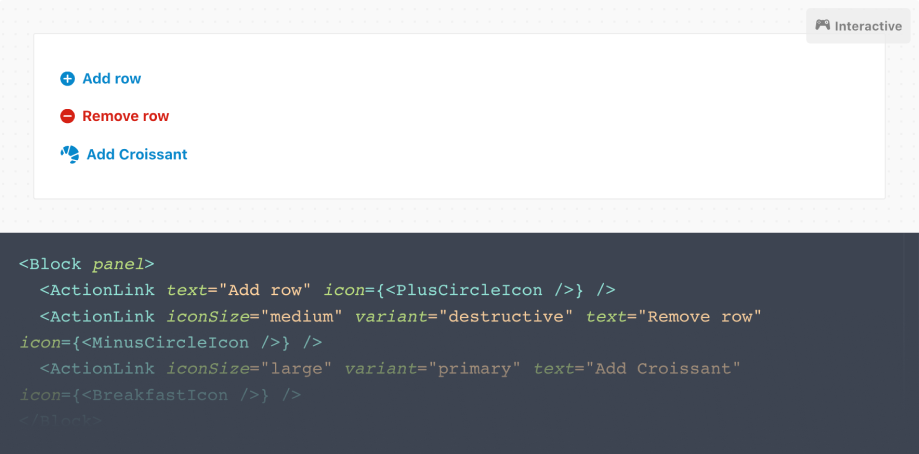This screenshot has height=454, width=919.
Task: Open the Add row action link
Action: point(101,78)
